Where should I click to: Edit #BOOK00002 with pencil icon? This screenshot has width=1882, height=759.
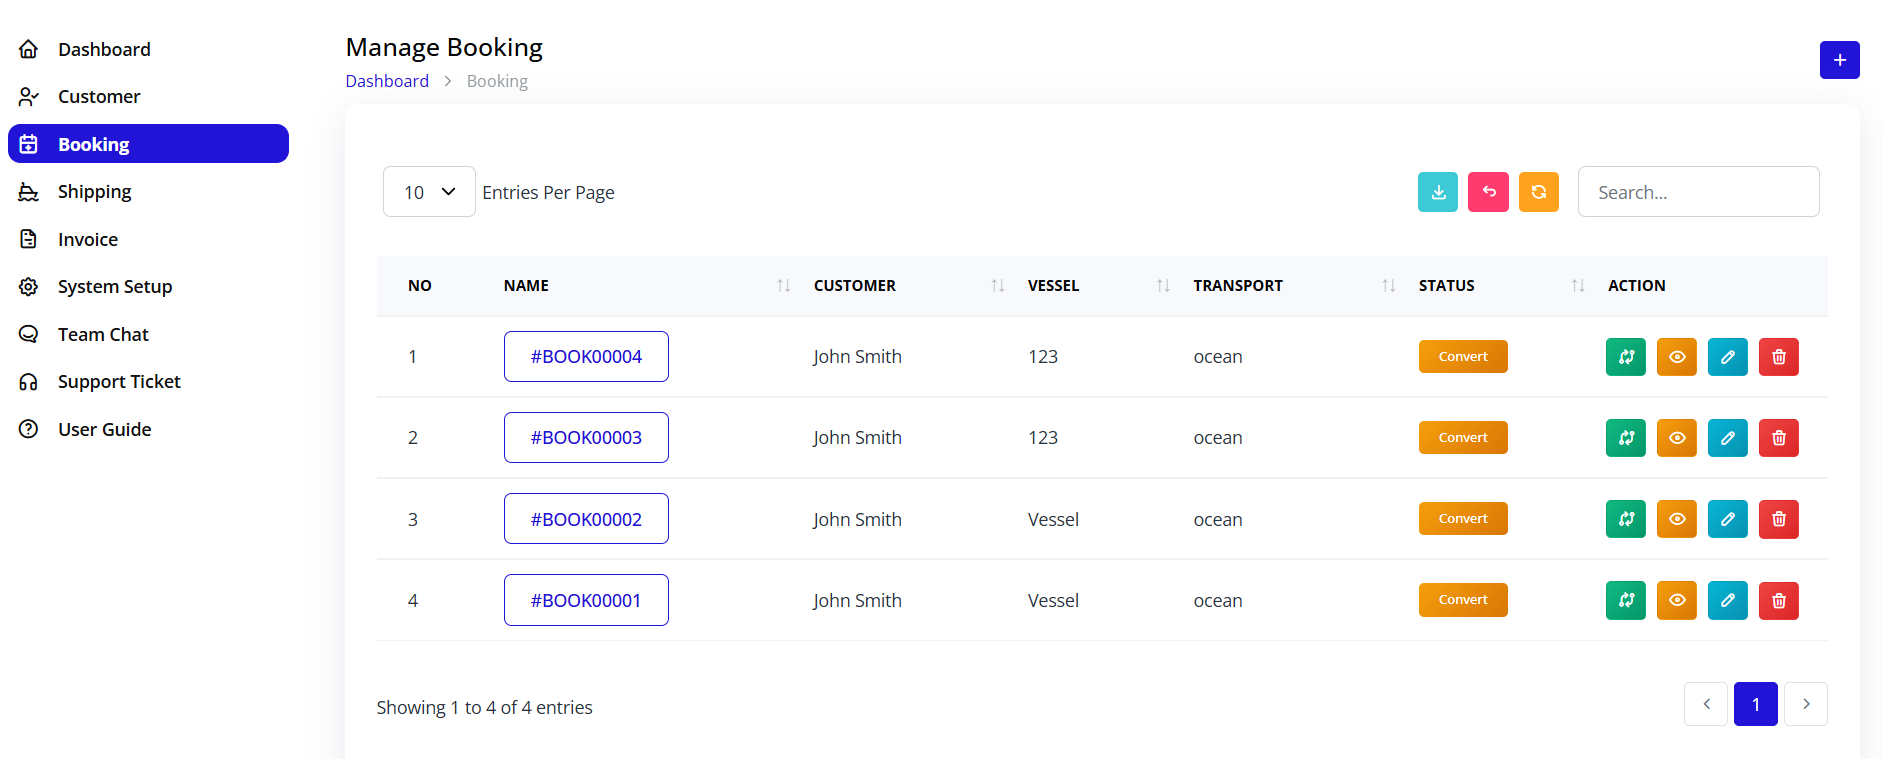1728,519
